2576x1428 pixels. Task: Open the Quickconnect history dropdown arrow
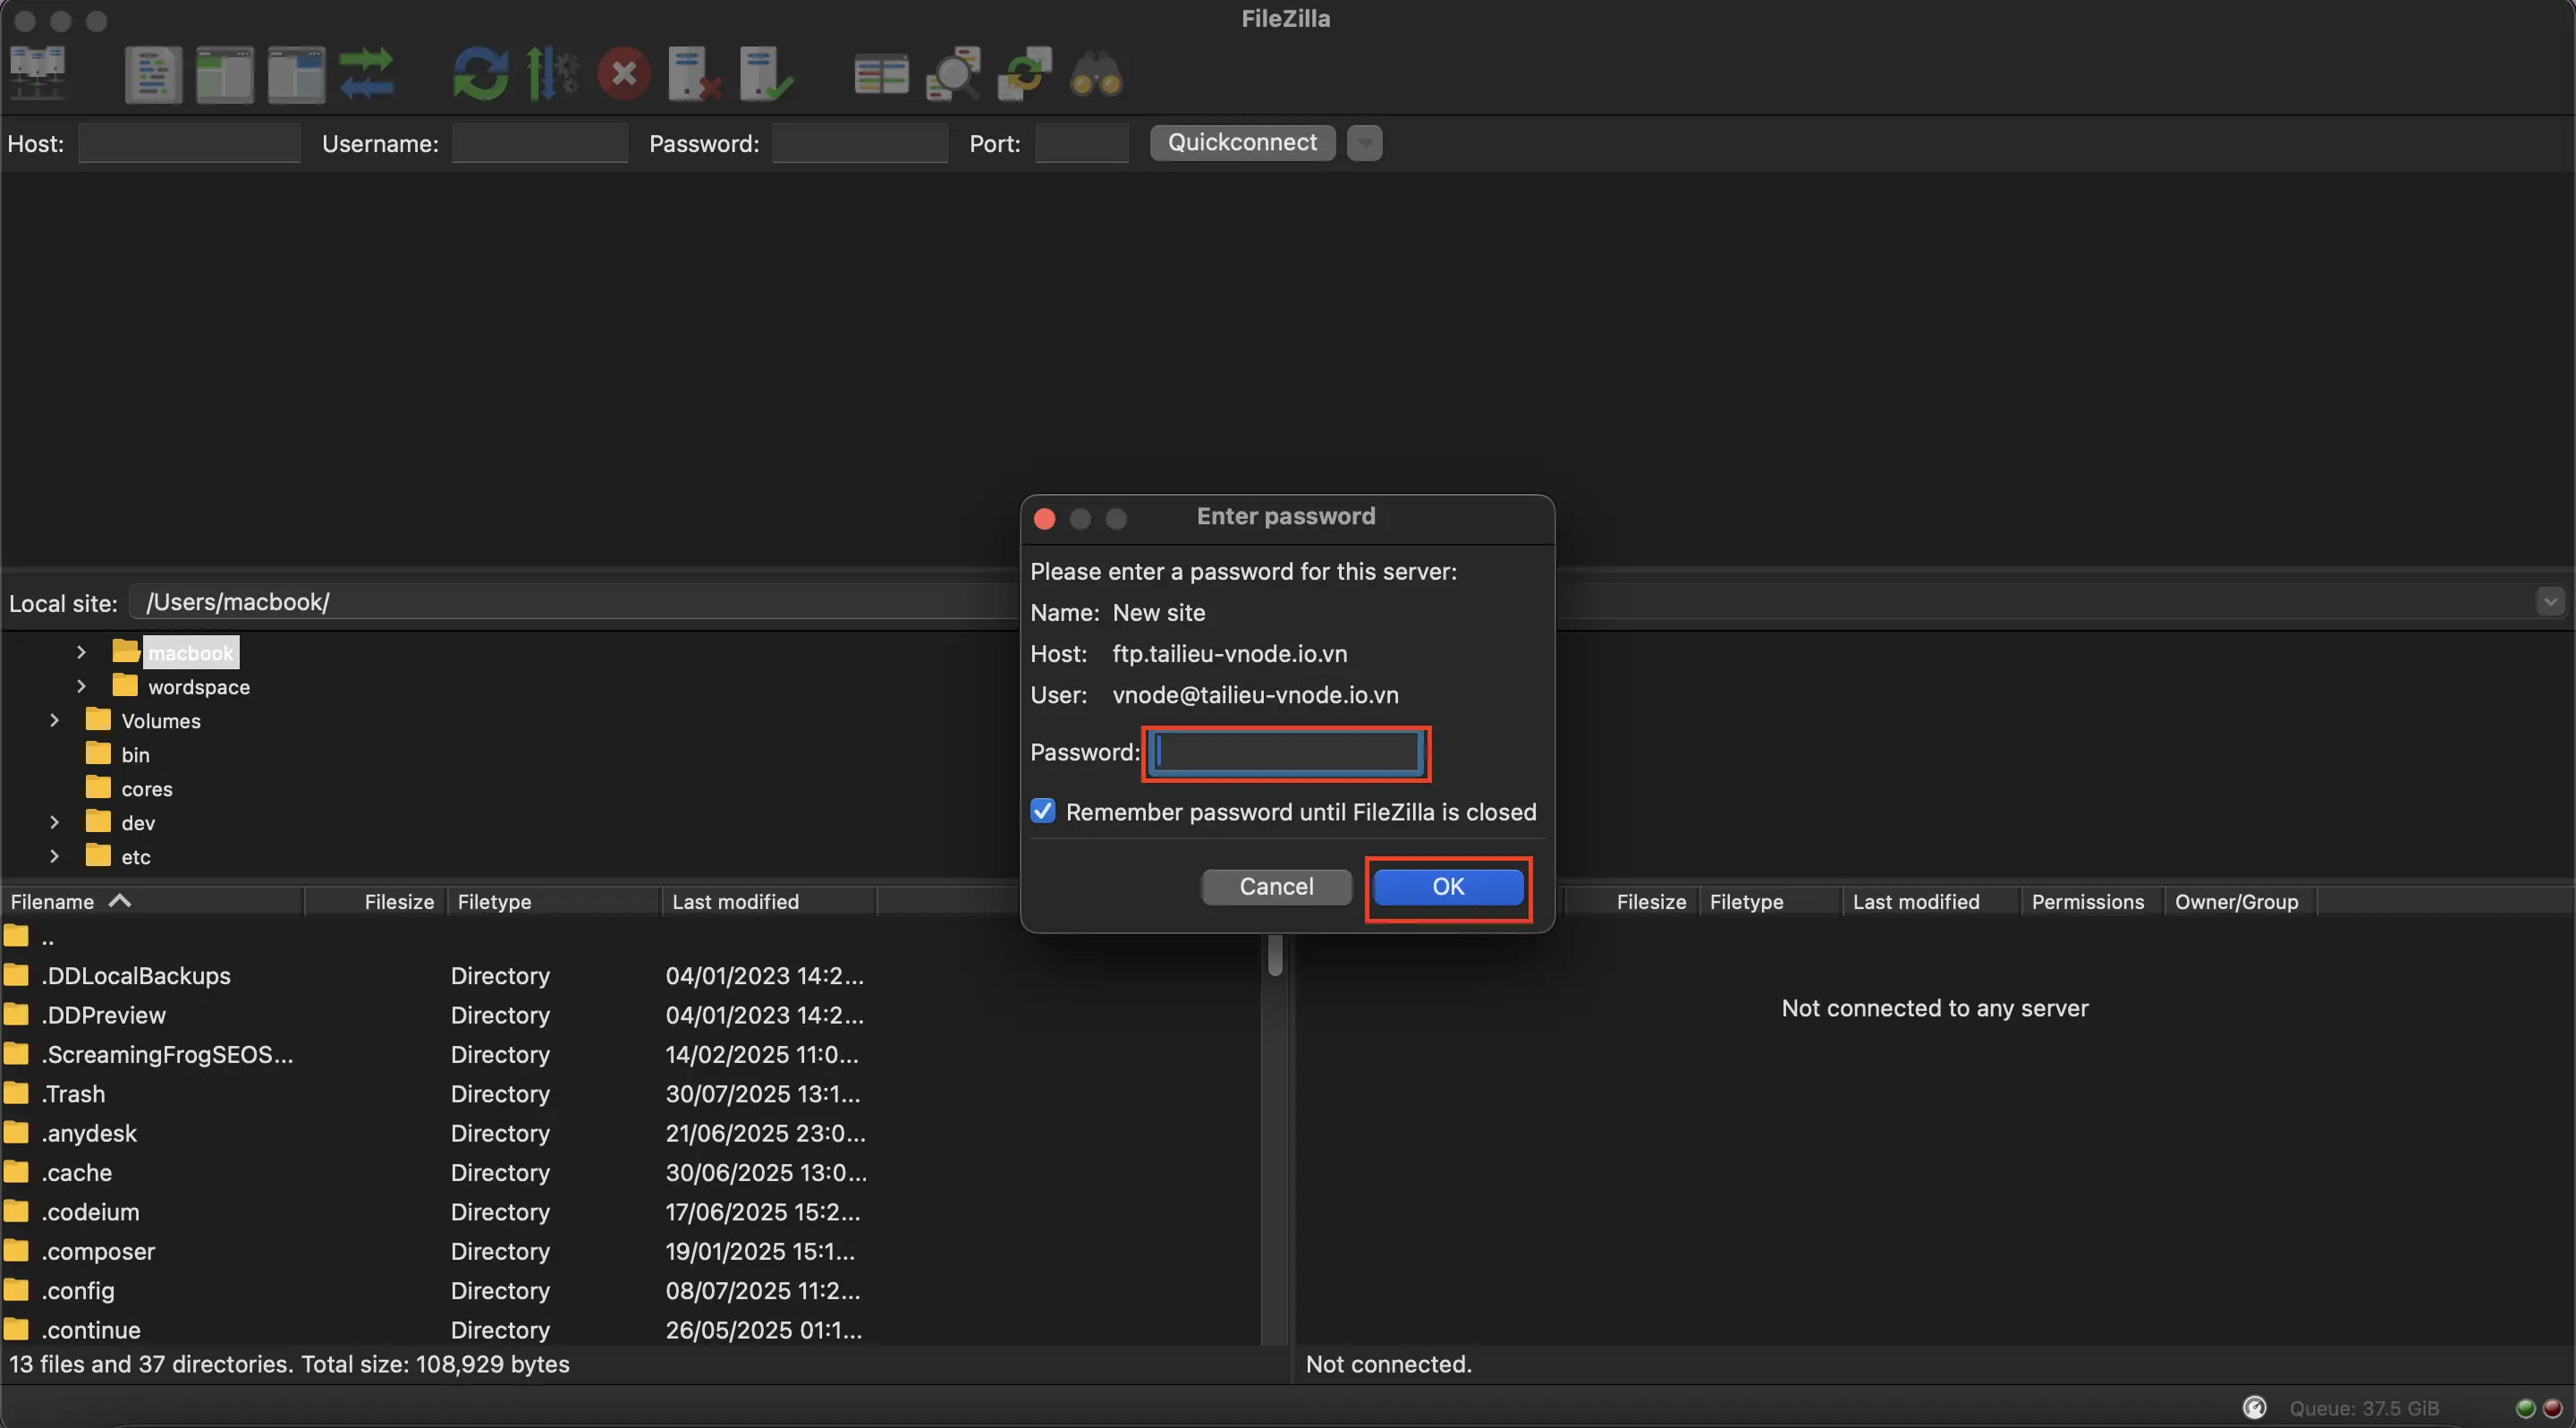[x=1364, y=143]
